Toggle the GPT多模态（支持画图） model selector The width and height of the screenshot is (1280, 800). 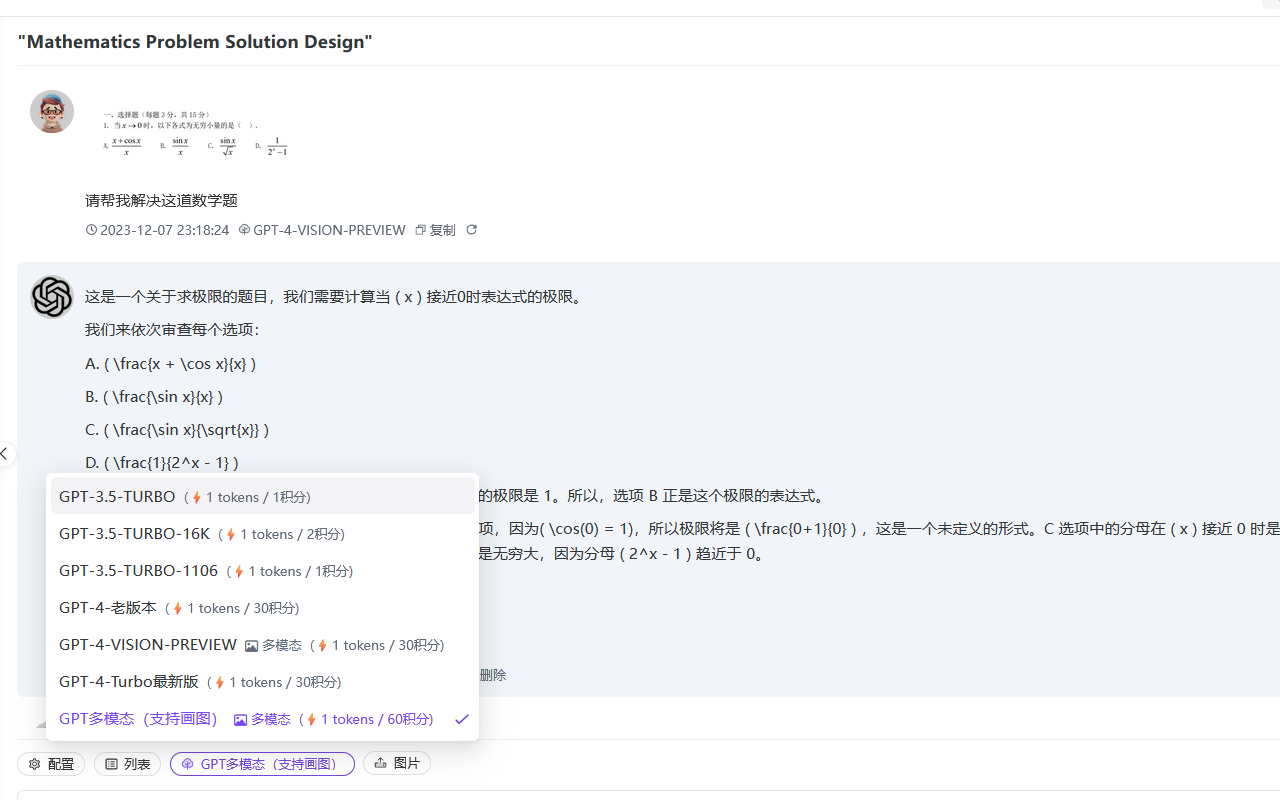(262, 764)
